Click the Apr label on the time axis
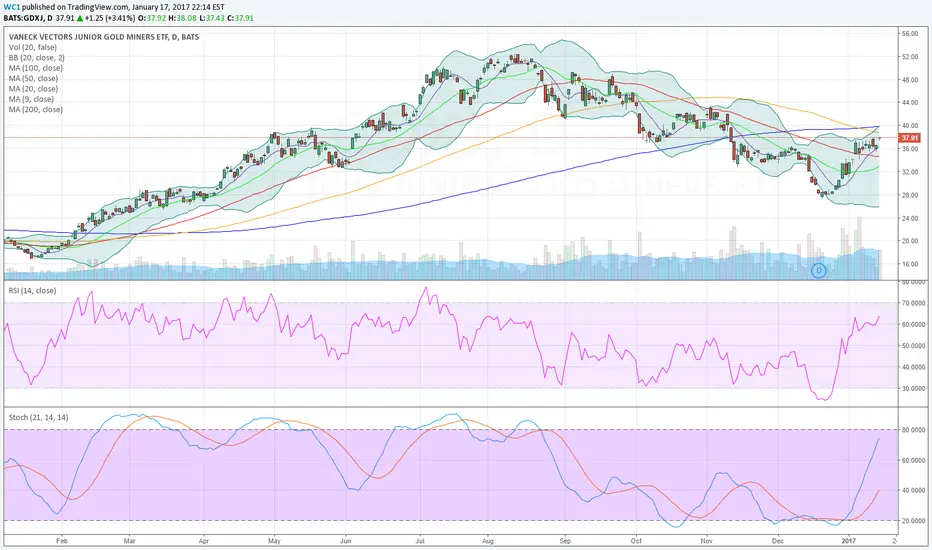This screenshot has height=550, width=932. 204,542
